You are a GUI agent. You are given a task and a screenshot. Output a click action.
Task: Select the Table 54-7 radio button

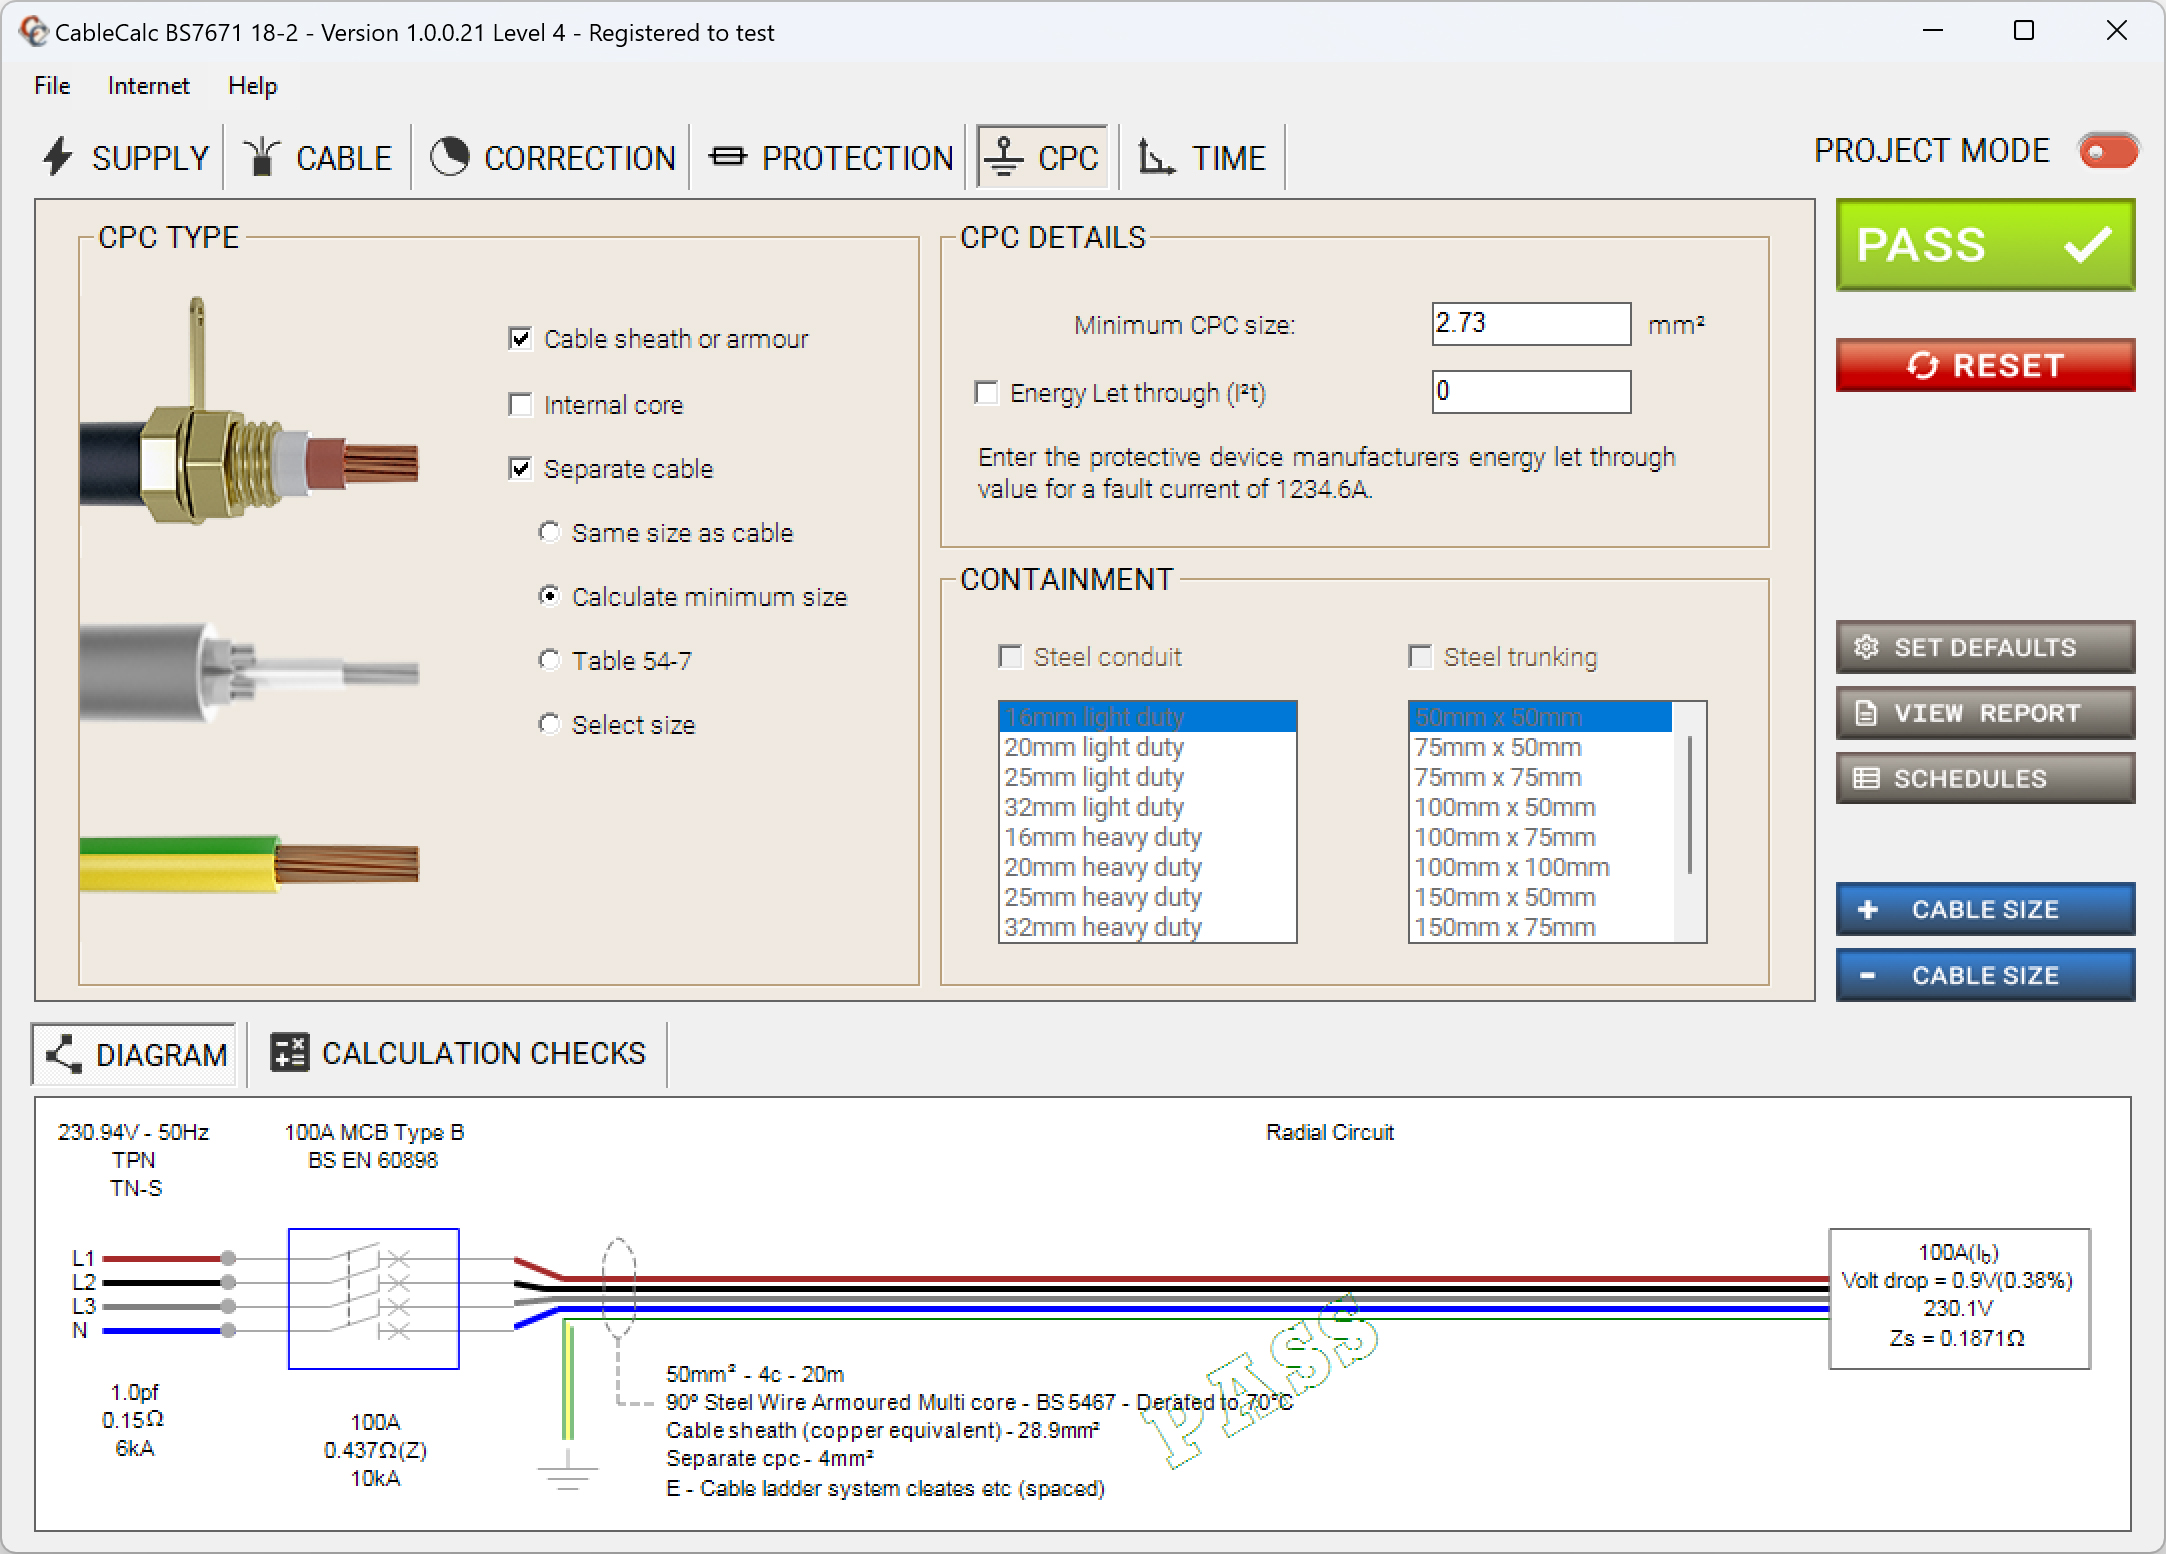(551, 659)
